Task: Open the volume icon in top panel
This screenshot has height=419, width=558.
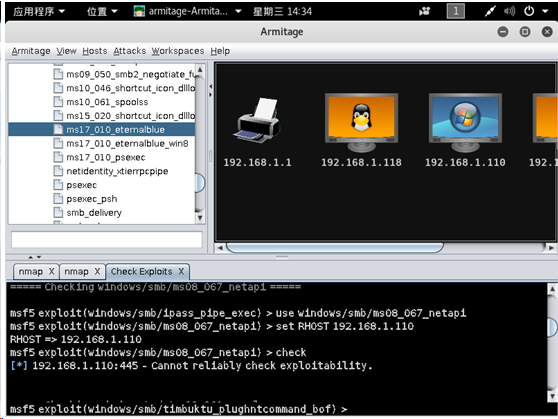Action: [509, 11]
